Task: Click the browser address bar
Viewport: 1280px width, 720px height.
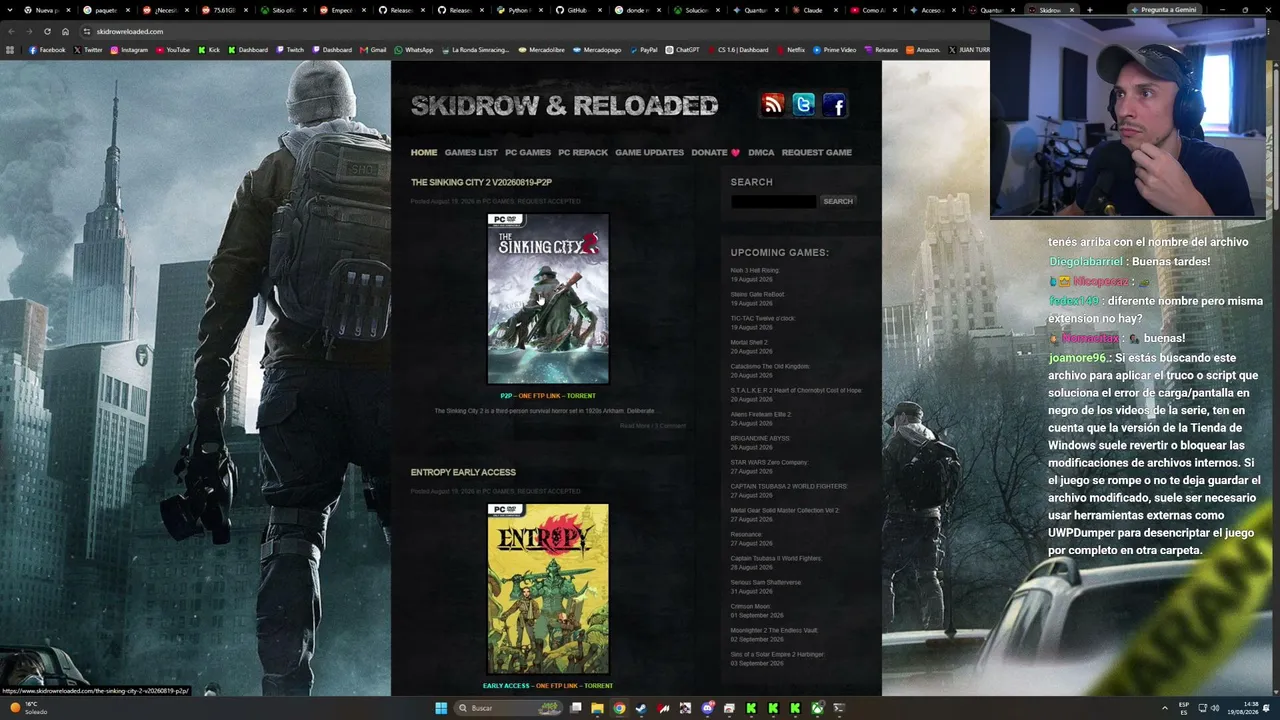Action: pyautogui.click(x=530, y=31)
